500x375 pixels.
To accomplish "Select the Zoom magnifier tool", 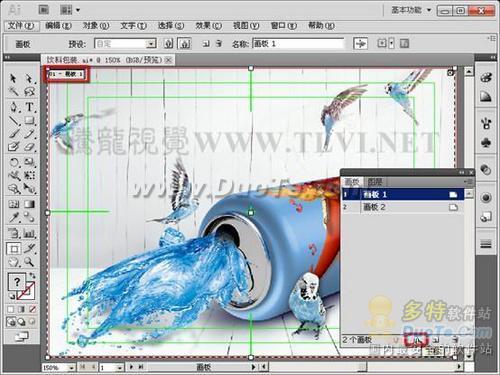I will (29, 262).
